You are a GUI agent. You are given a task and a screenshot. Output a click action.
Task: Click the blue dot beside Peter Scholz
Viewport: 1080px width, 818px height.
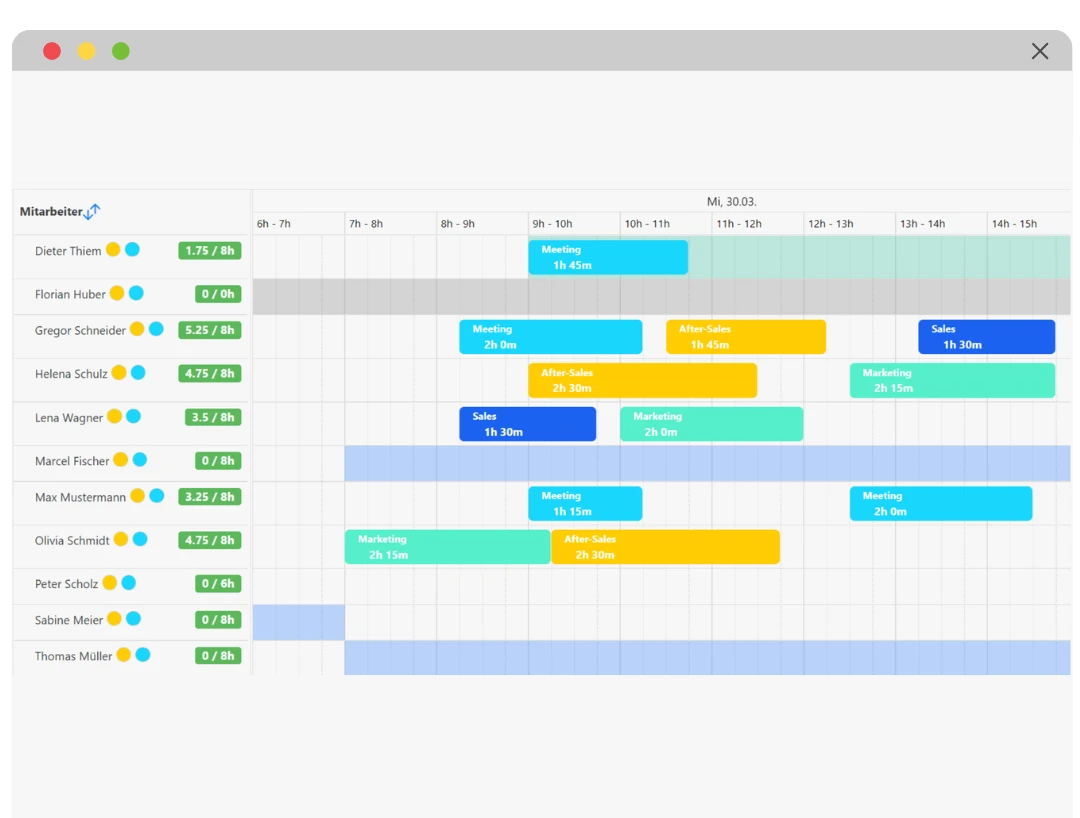(129, 583)
